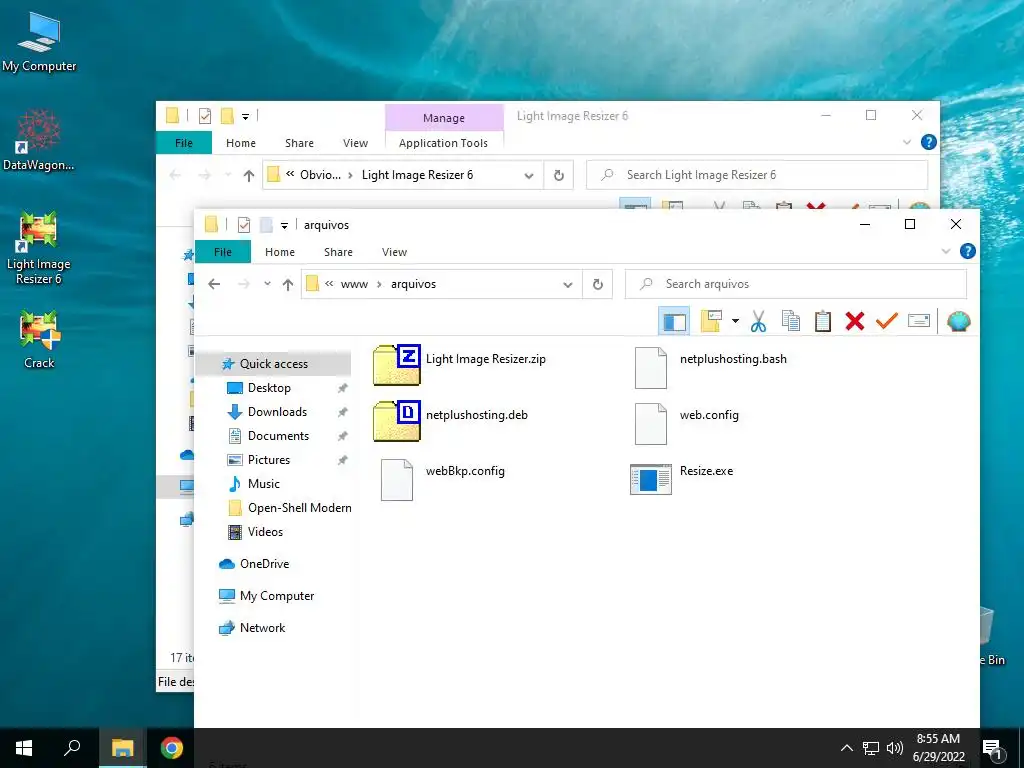
Task: Select Quick access in navigation pane
Action: [x=274, y=364]
